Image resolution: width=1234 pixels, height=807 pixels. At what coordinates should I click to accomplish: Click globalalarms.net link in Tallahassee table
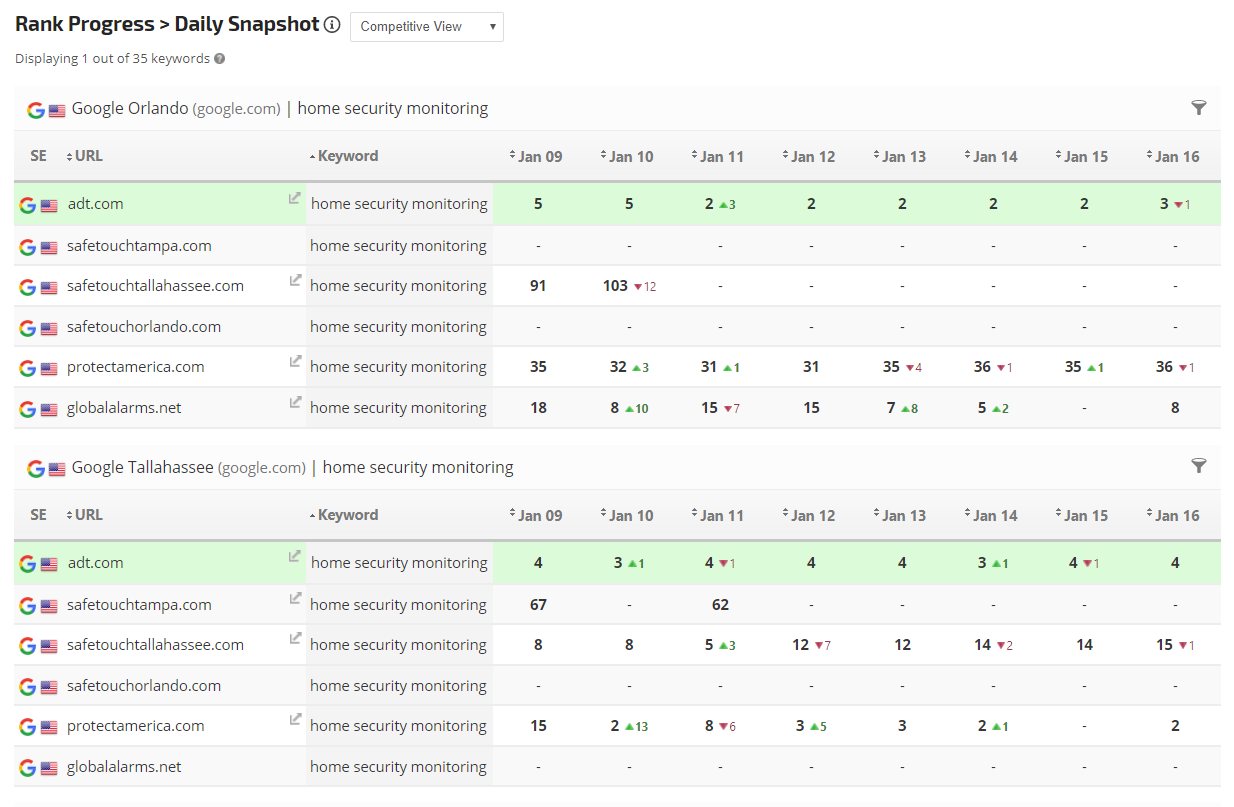[x=124, y=767]
